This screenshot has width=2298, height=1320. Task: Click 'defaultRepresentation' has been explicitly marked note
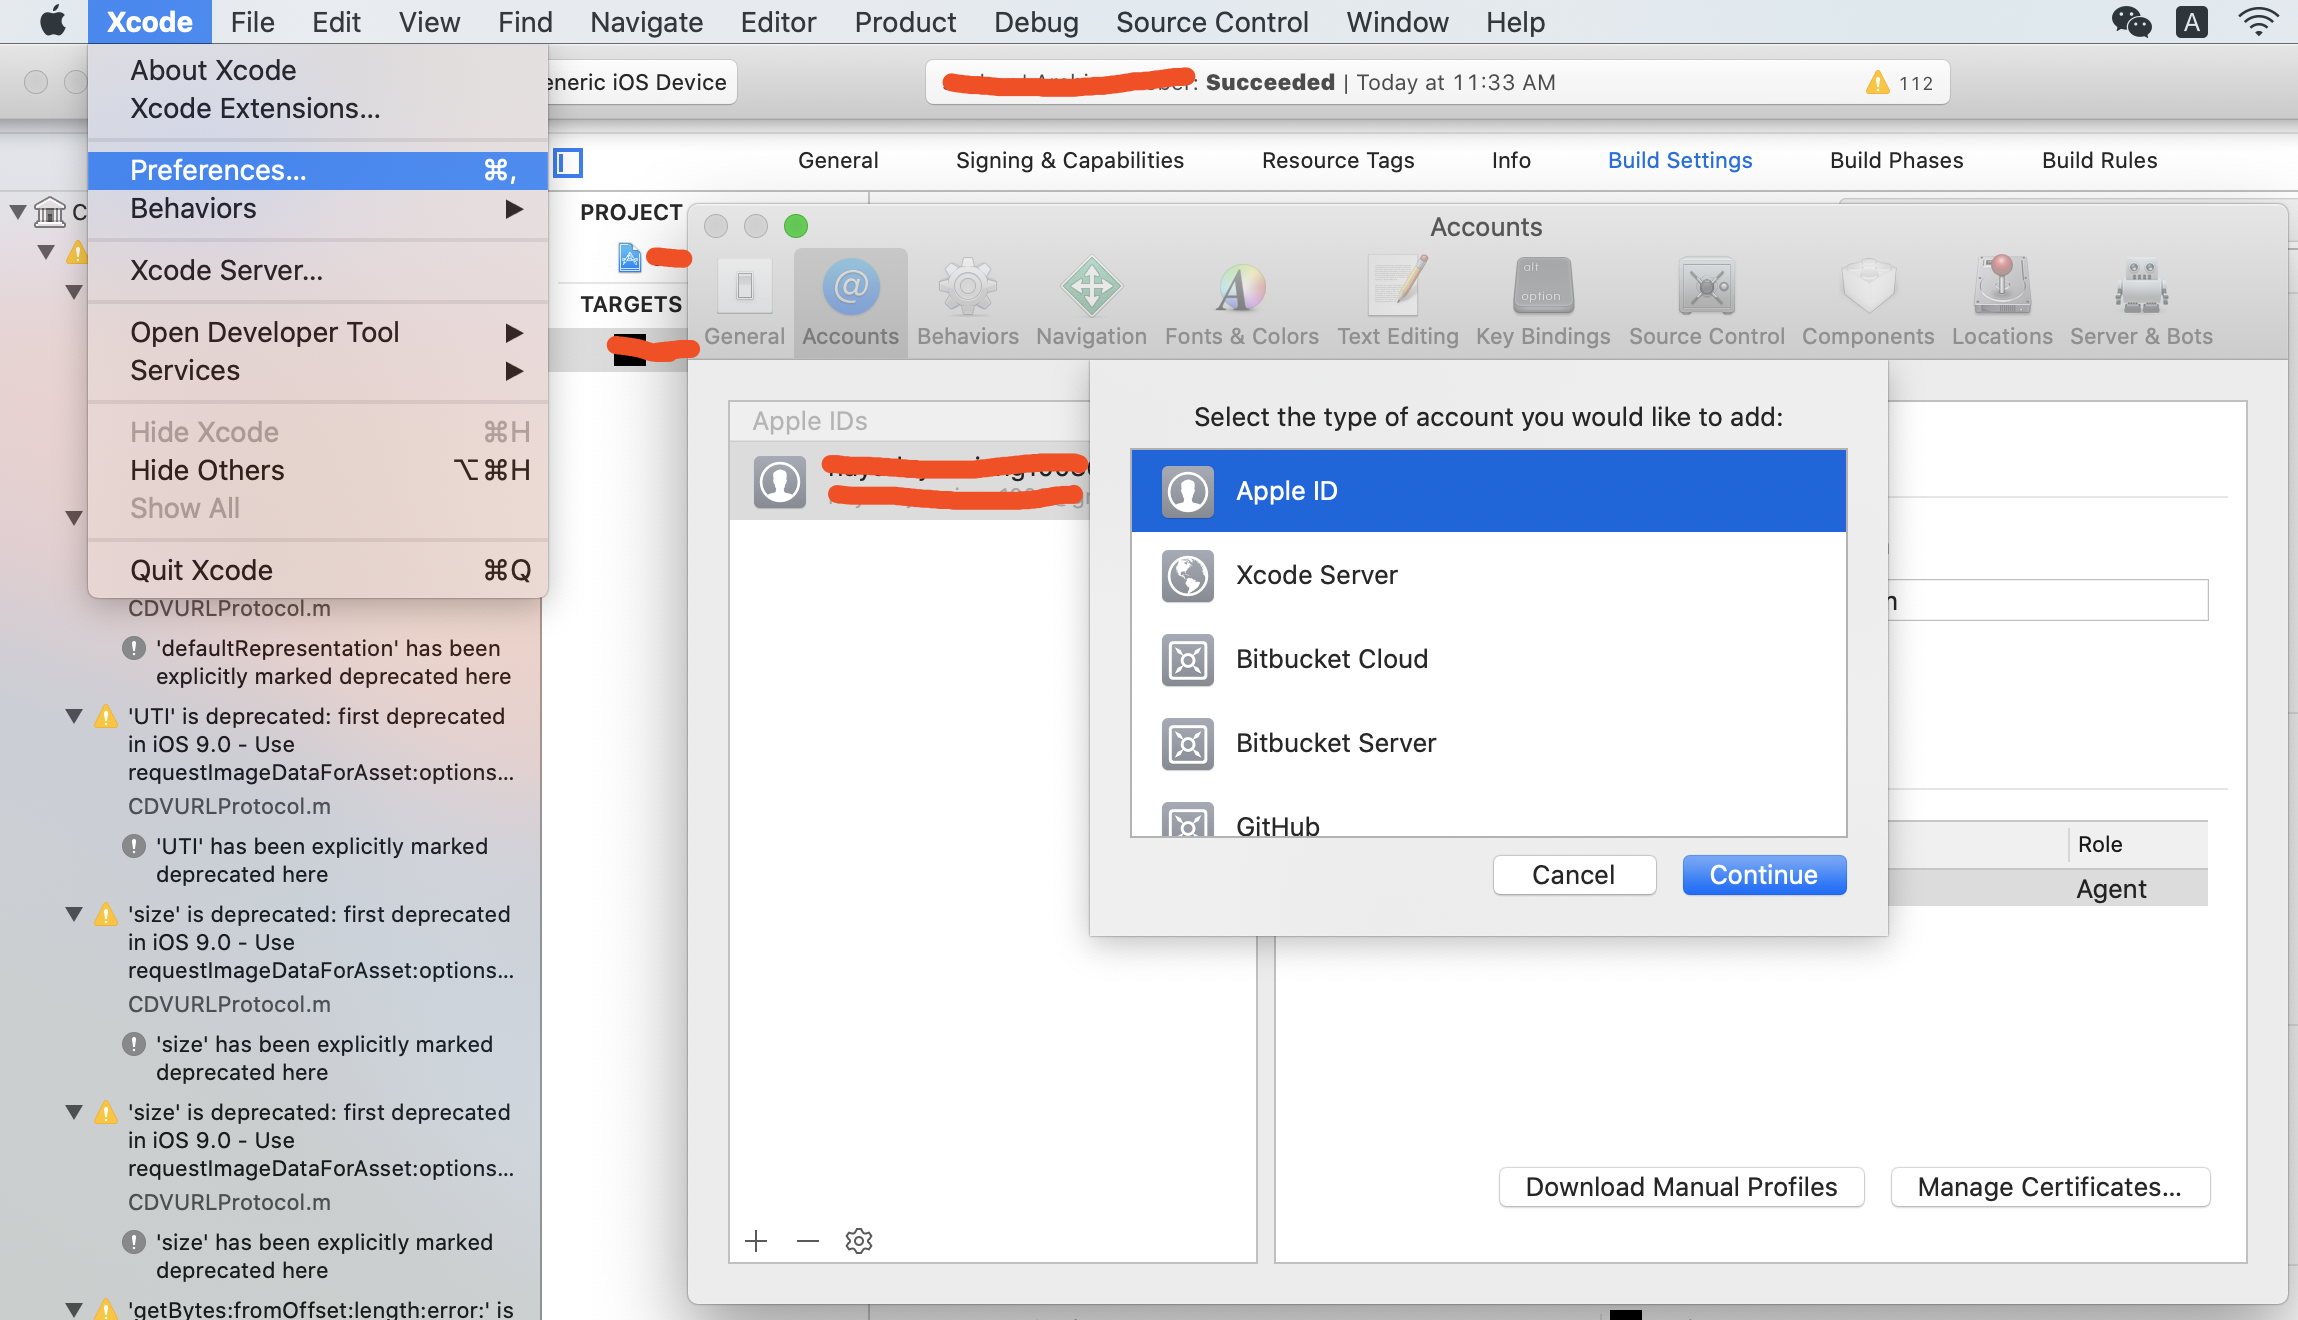(333, 662)
